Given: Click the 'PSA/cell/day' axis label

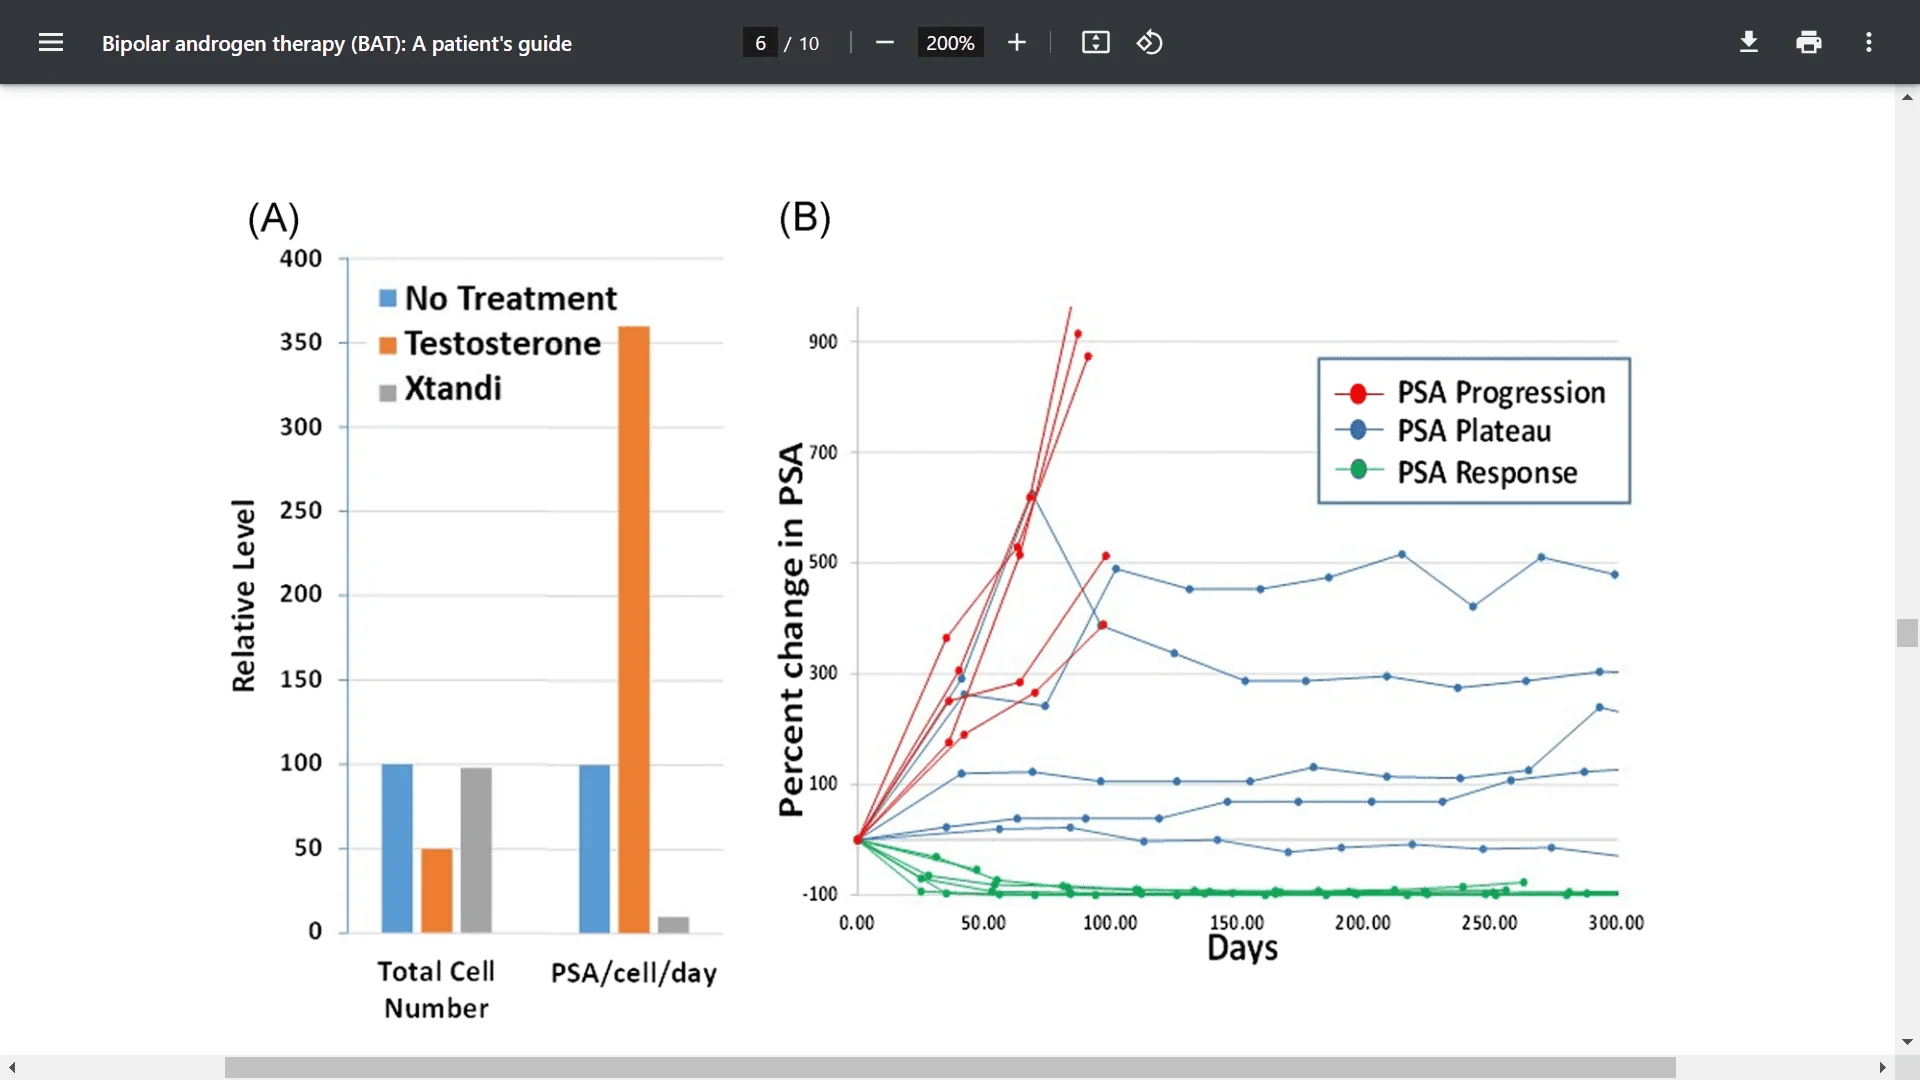Looking at the screenshot, I should pyautogui.click(x=634, y=973).
